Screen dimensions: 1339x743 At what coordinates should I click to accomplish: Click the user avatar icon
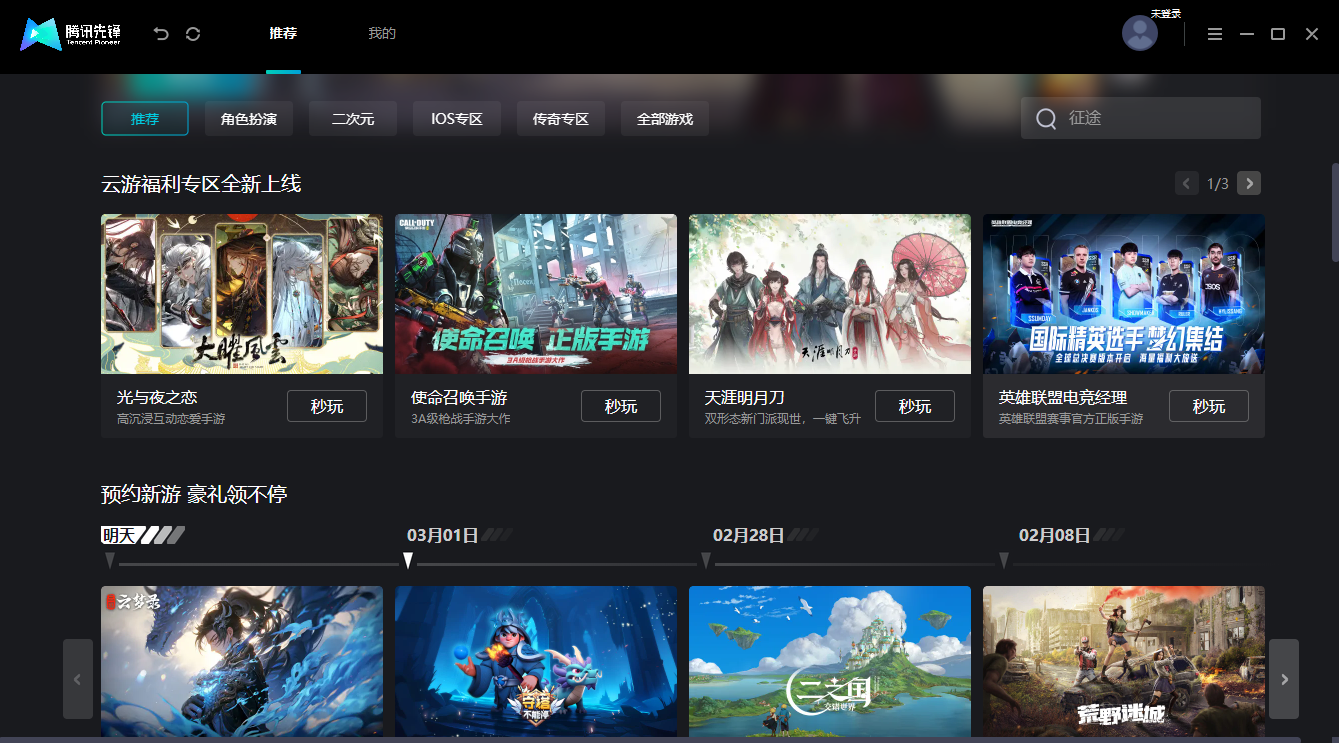[x=1139, y=33]
